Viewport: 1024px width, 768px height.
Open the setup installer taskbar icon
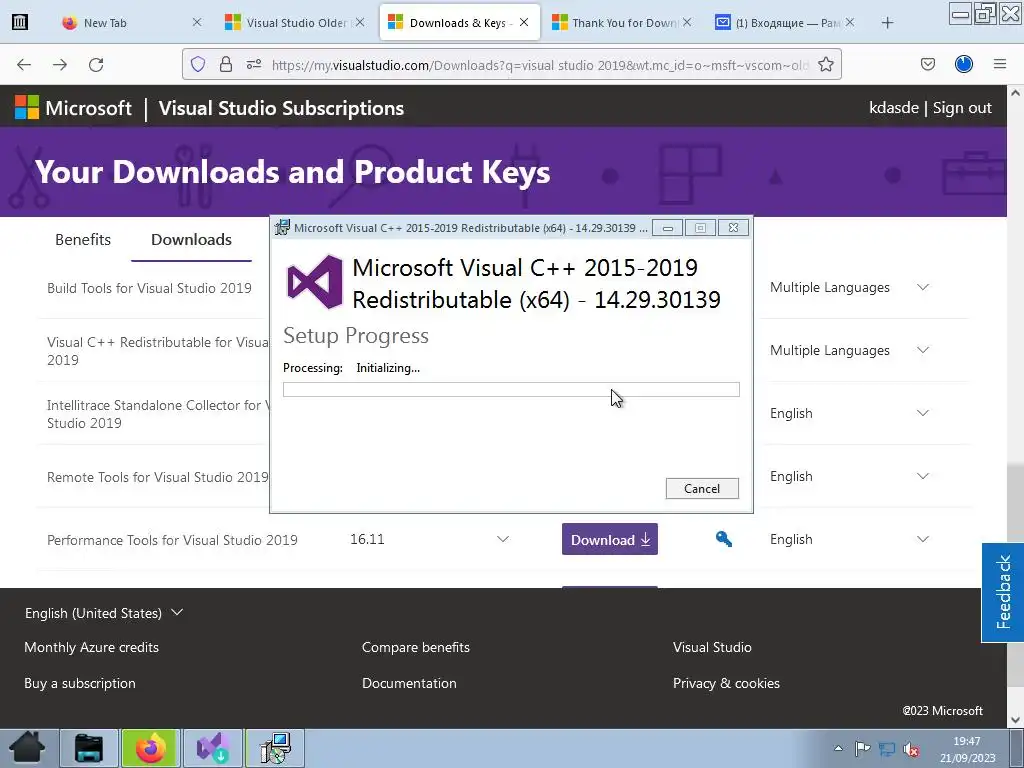point(275,748)
